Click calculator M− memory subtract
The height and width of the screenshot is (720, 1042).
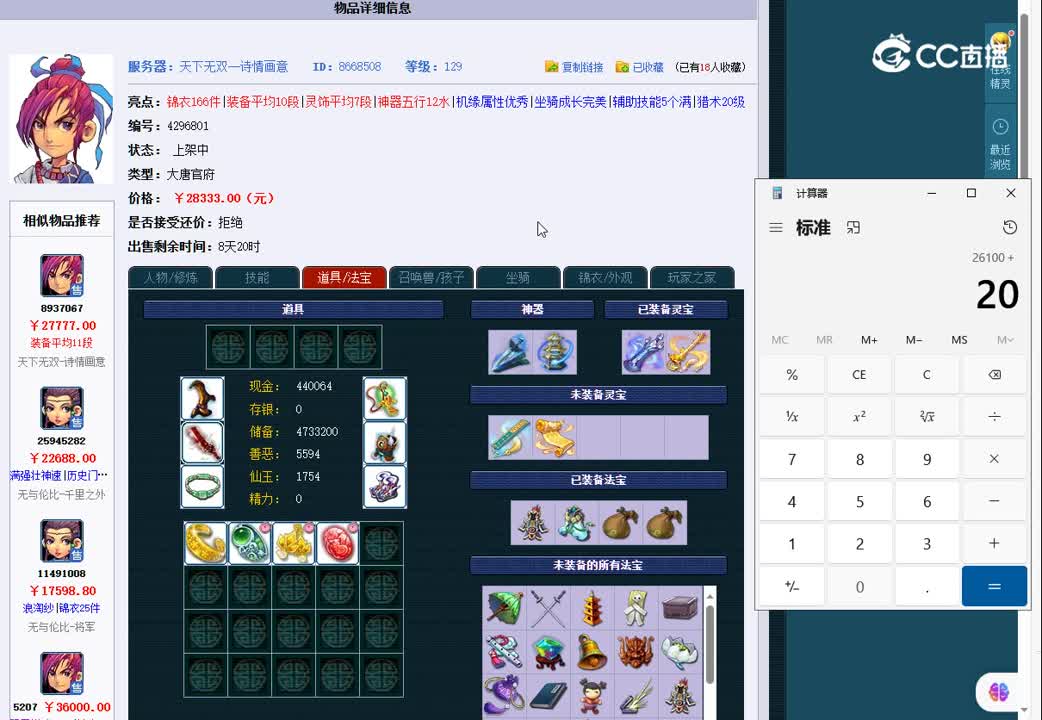914,340
